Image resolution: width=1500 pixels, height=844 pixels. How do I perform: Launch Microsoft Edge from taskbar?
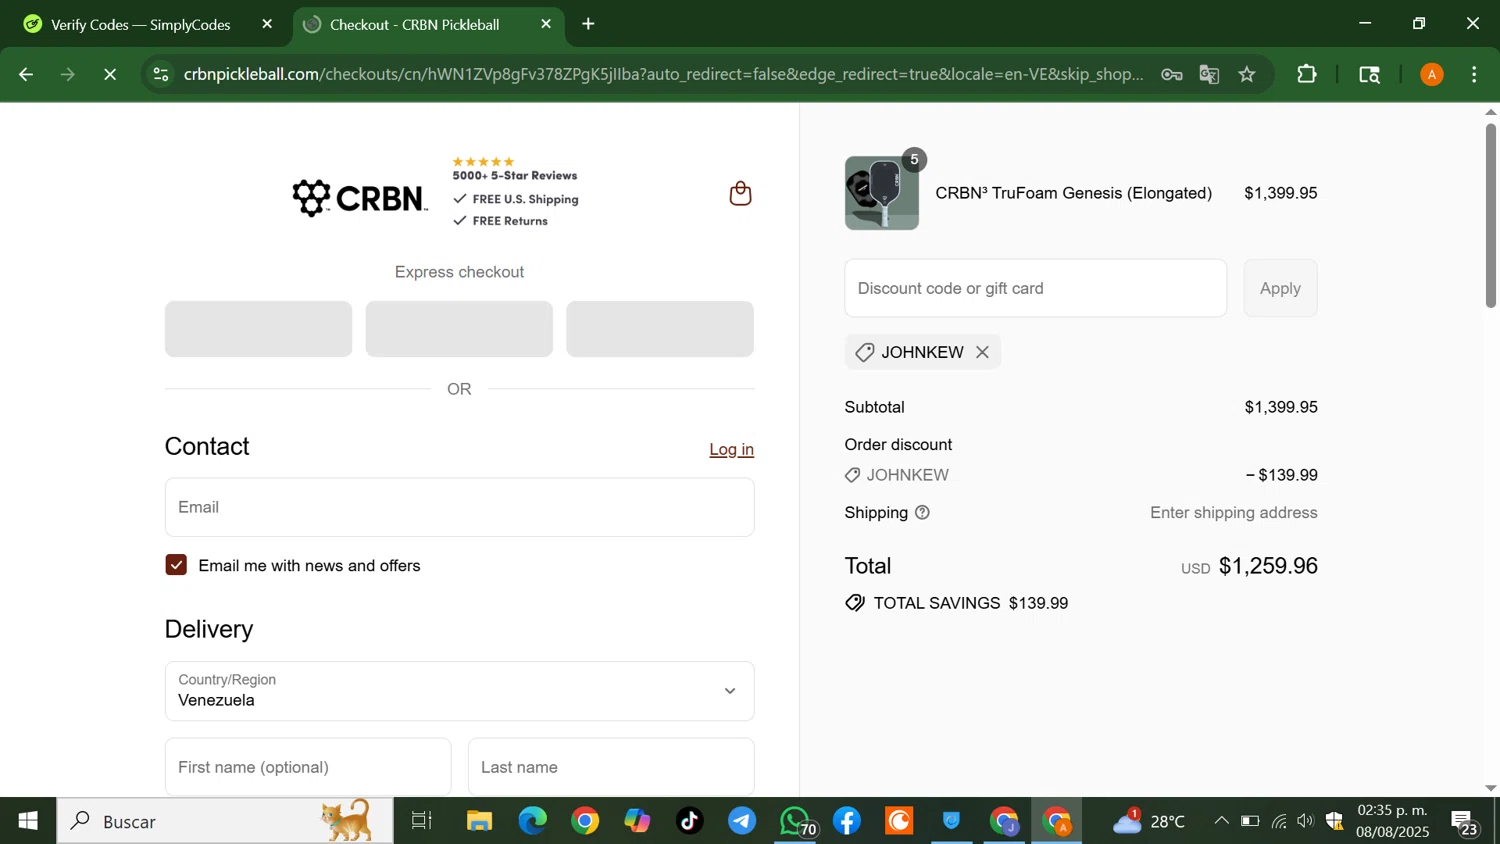pos(532,821)
